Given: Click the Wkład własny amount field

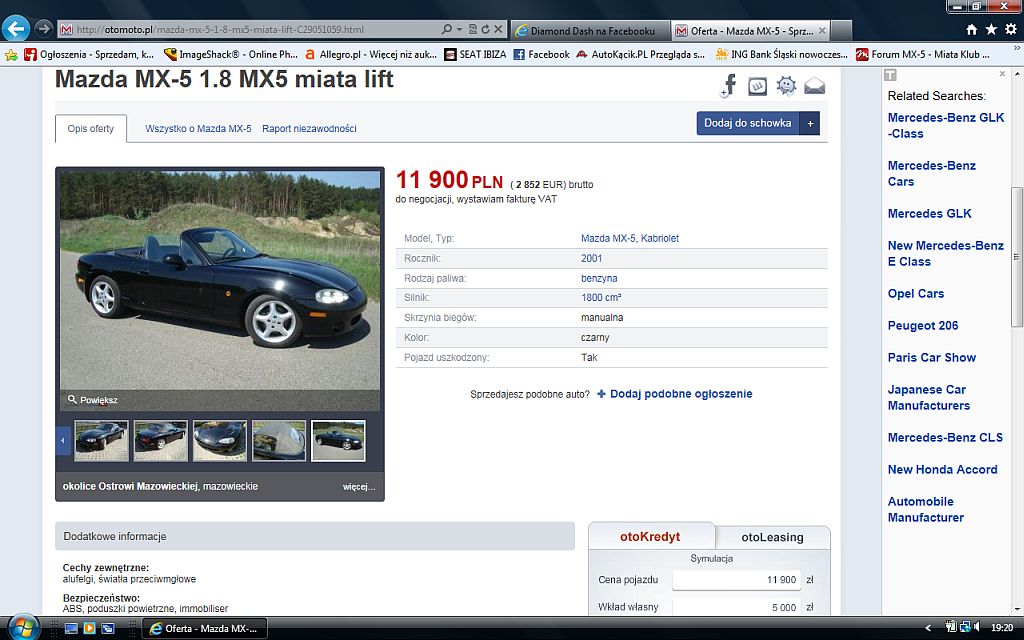Looking at the screenshot, I should pos(737,607).
